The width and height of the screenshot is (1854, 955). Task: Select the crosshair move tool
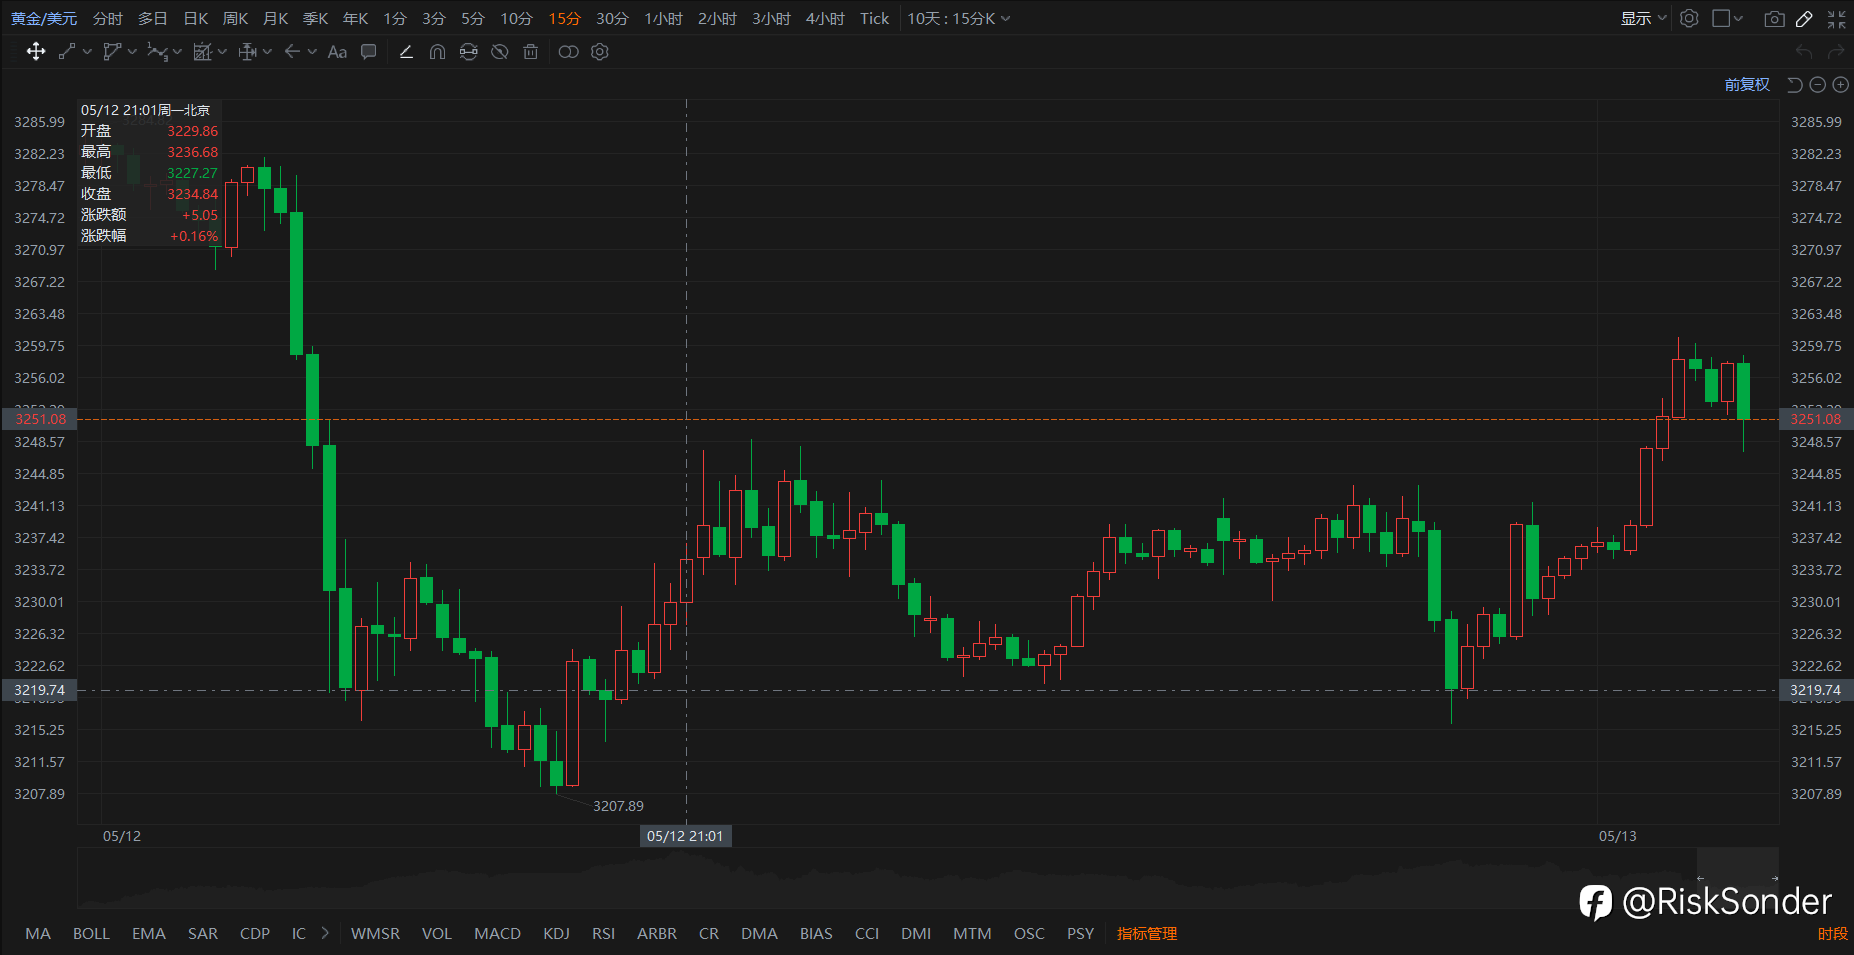36,52
